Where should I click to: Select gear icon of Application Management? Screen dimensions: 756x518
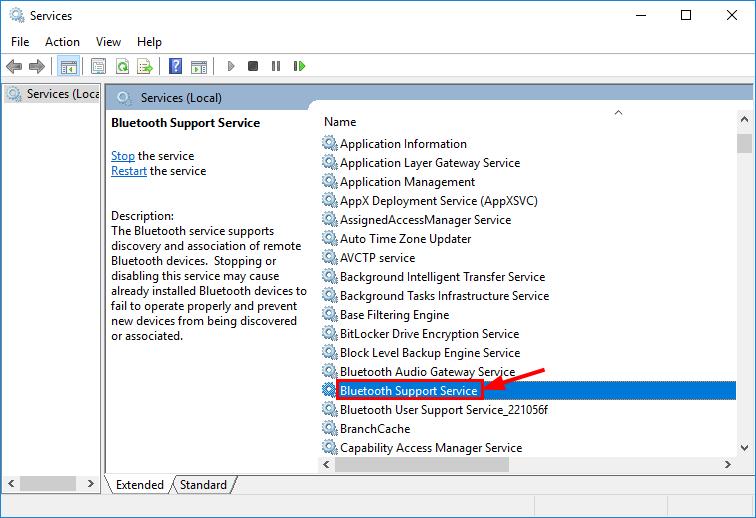point(330,181)
